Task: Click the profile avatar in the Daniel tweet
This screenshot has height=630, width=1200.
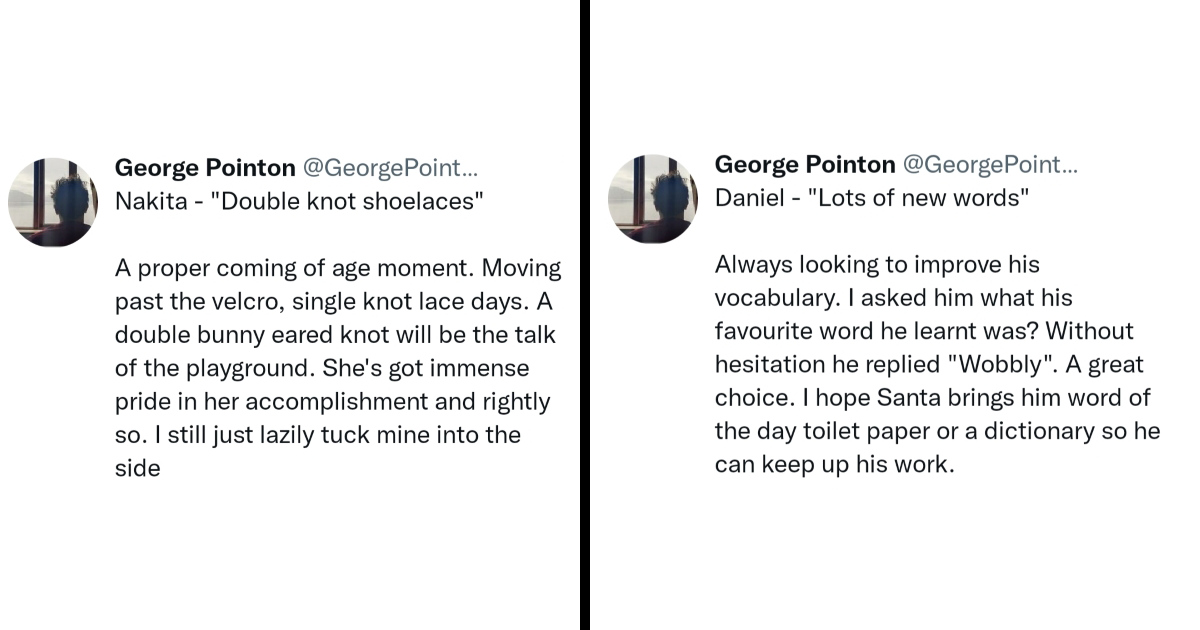Action: coord(653,198)
